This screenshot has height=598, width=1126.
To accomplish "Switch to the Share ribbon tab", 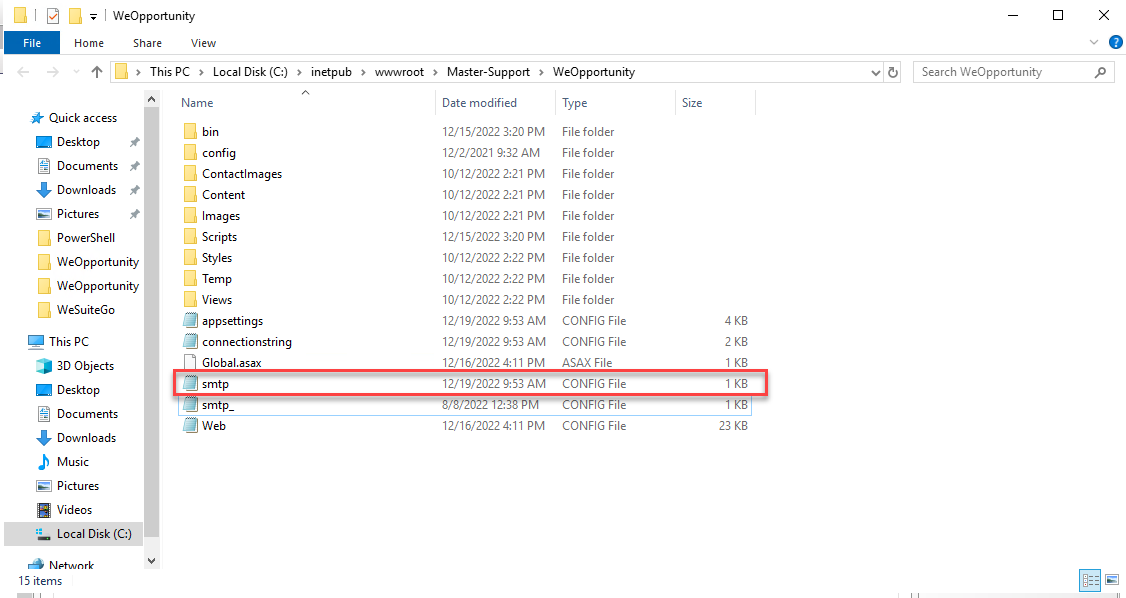I will [147, 43].
